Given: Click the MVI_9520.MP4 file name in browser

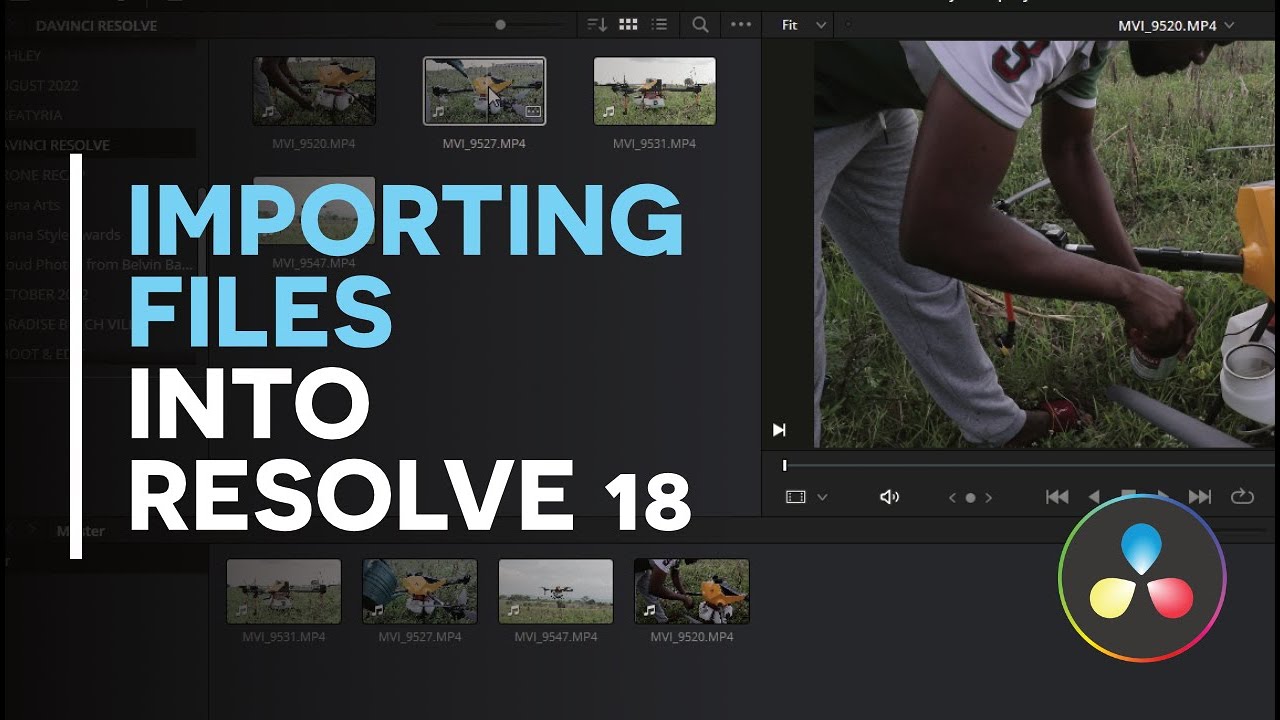Looking at the screenshot, I should [x=314, y=144].
